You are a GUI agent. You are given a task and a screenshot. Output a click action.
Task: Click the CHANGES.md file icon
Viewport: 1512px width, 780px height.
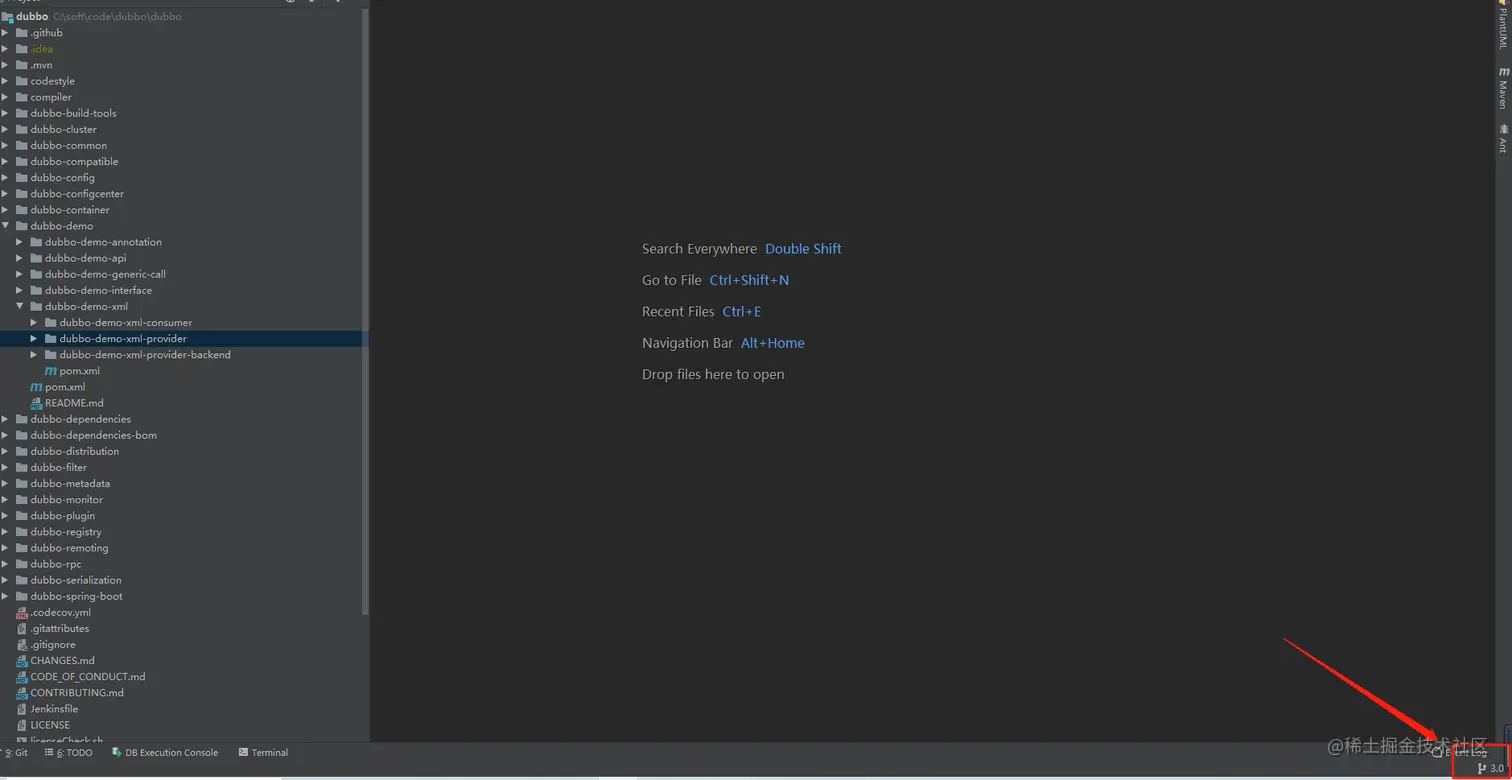coord(22,661)
